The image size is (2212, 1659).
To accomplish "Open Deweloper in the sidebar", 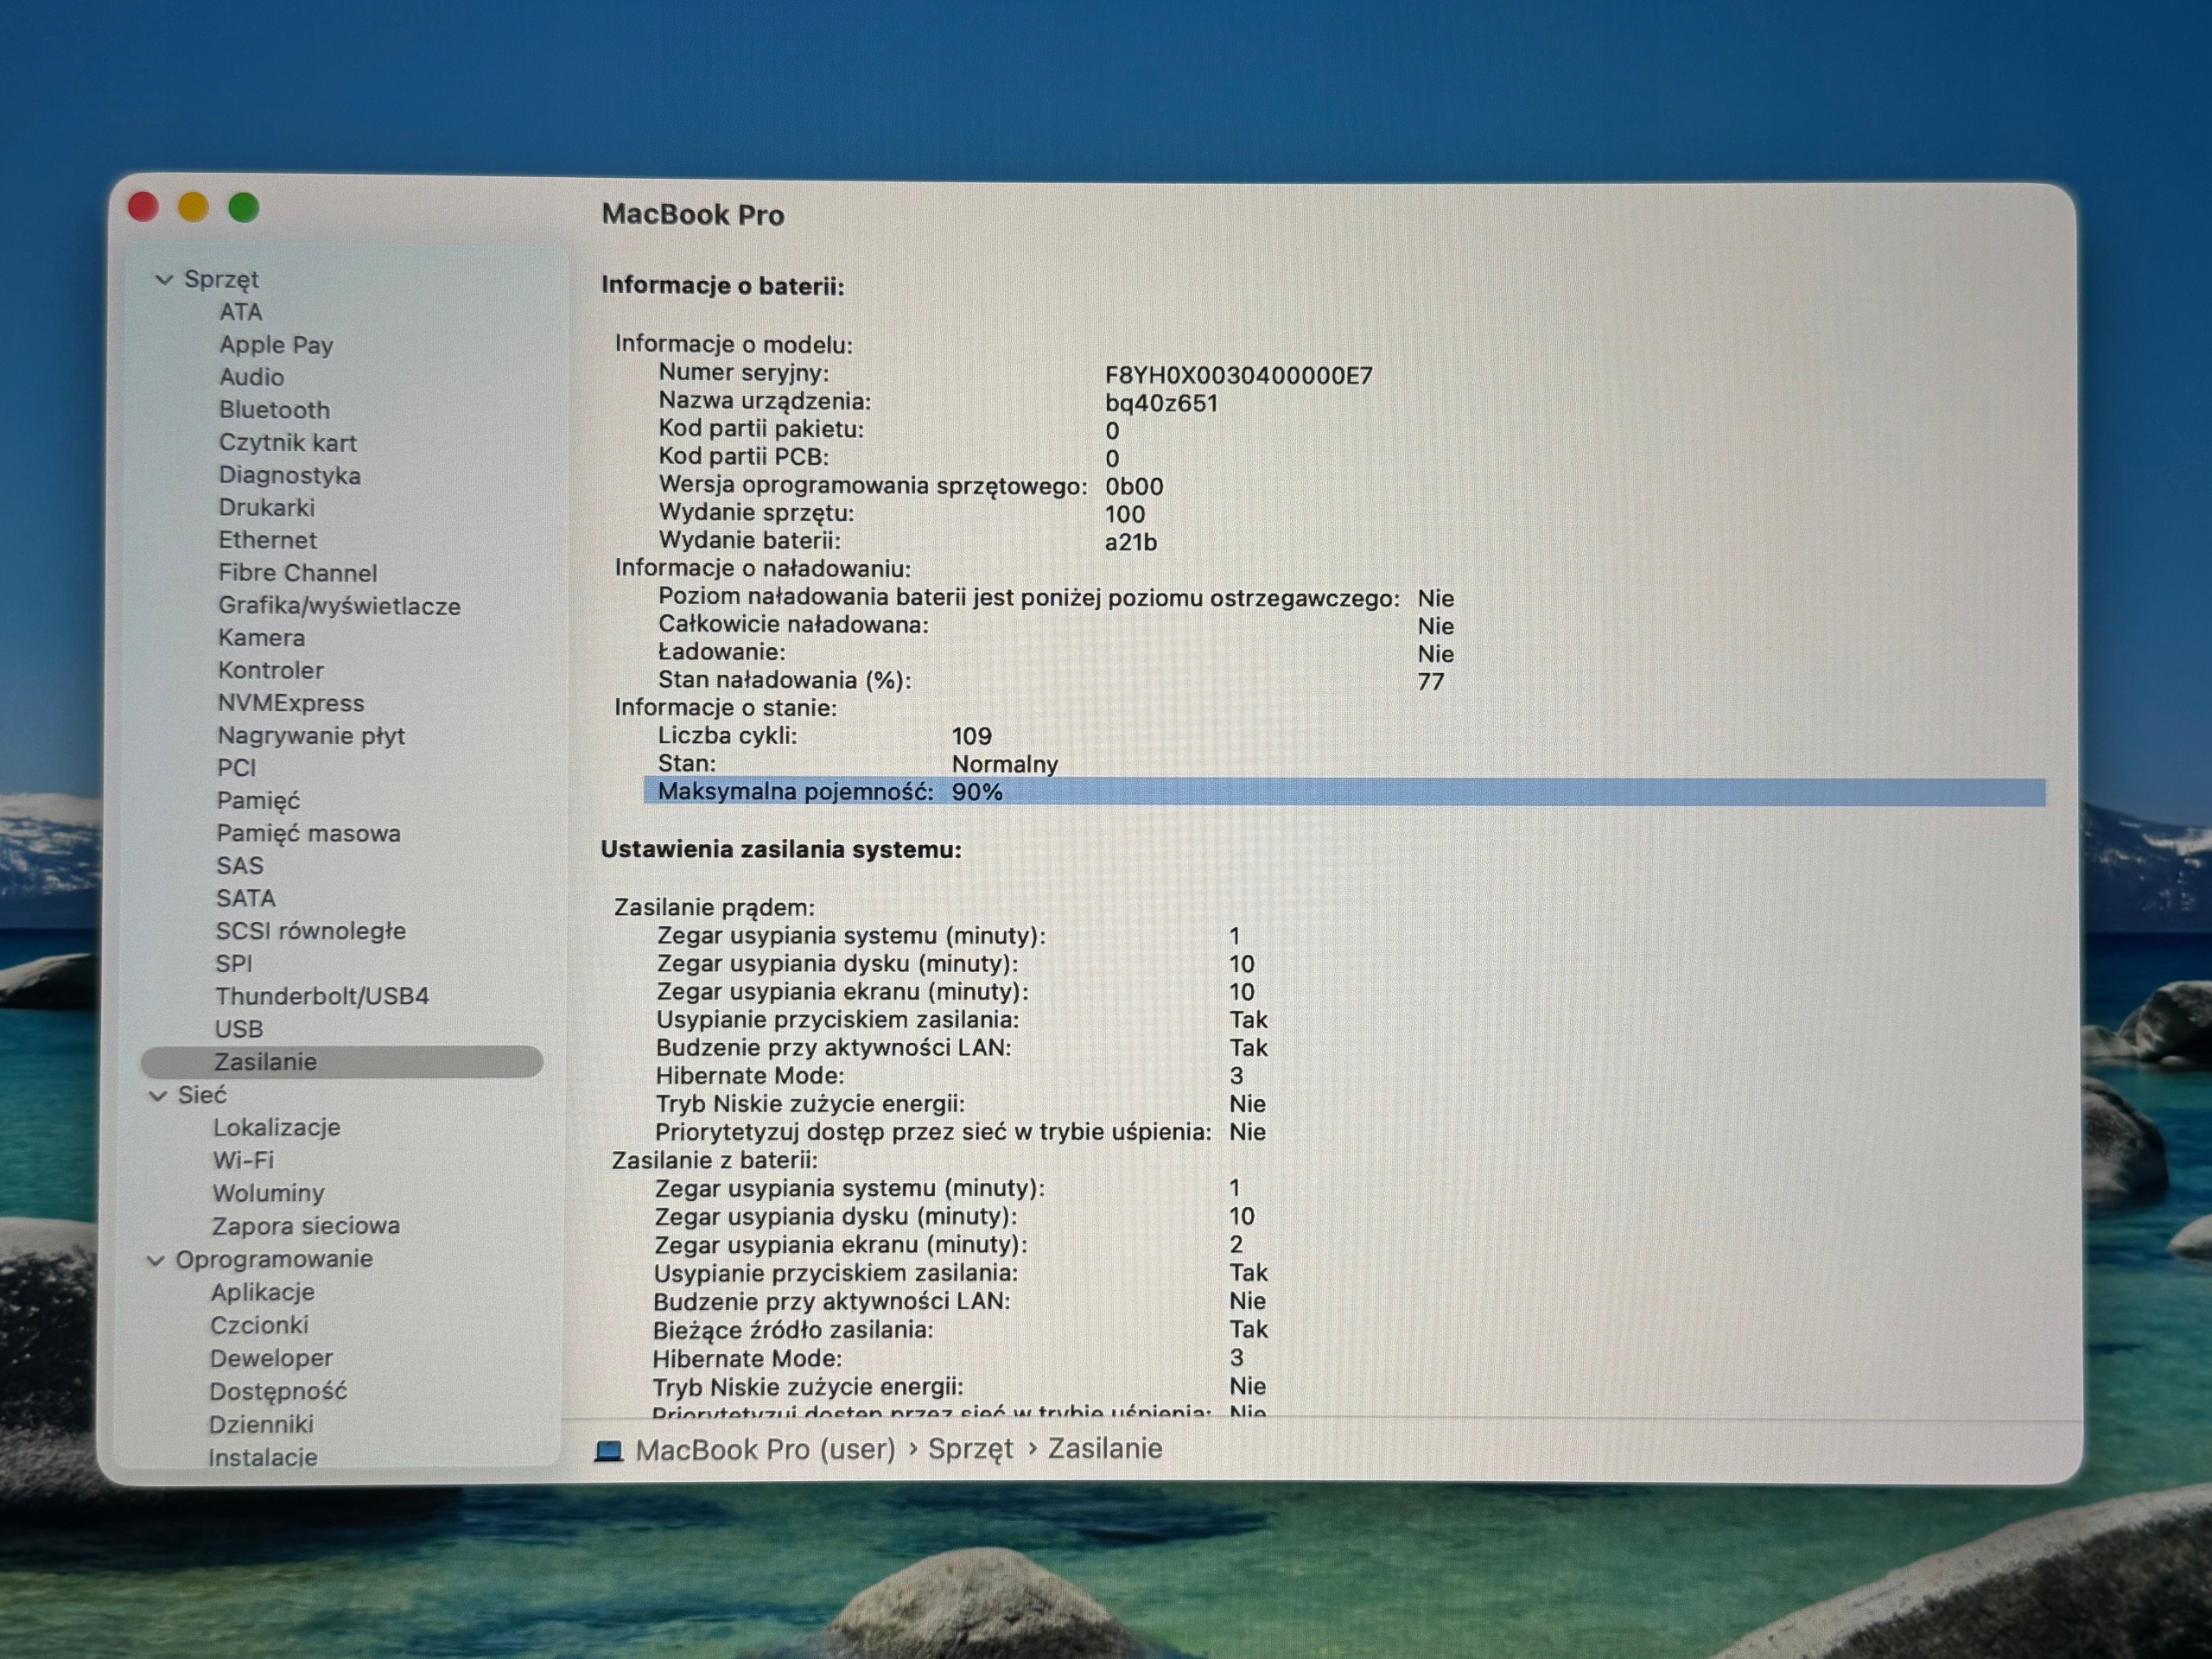I will 271,1358.
